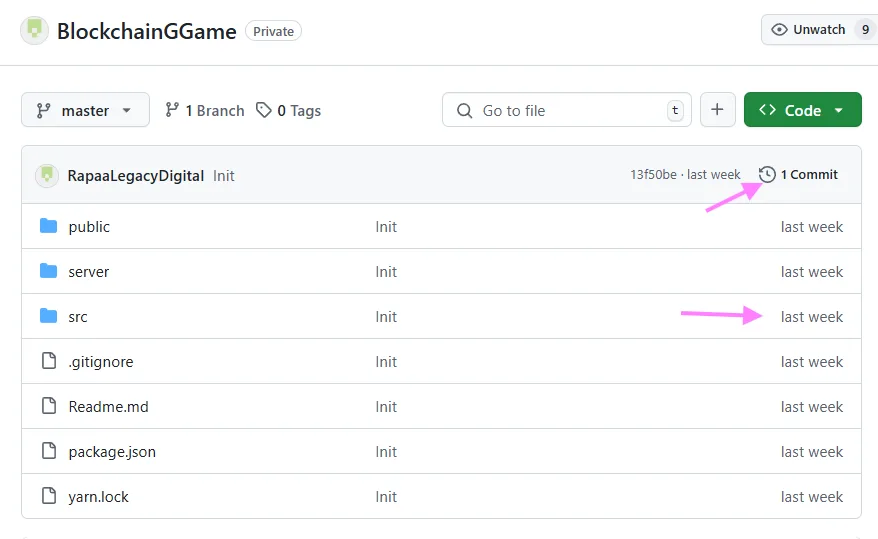The height and width of the screenshot is (539, 878).
Task: Click the repository owner avatar beside BlockchainGGame
Action: (34, 30)
